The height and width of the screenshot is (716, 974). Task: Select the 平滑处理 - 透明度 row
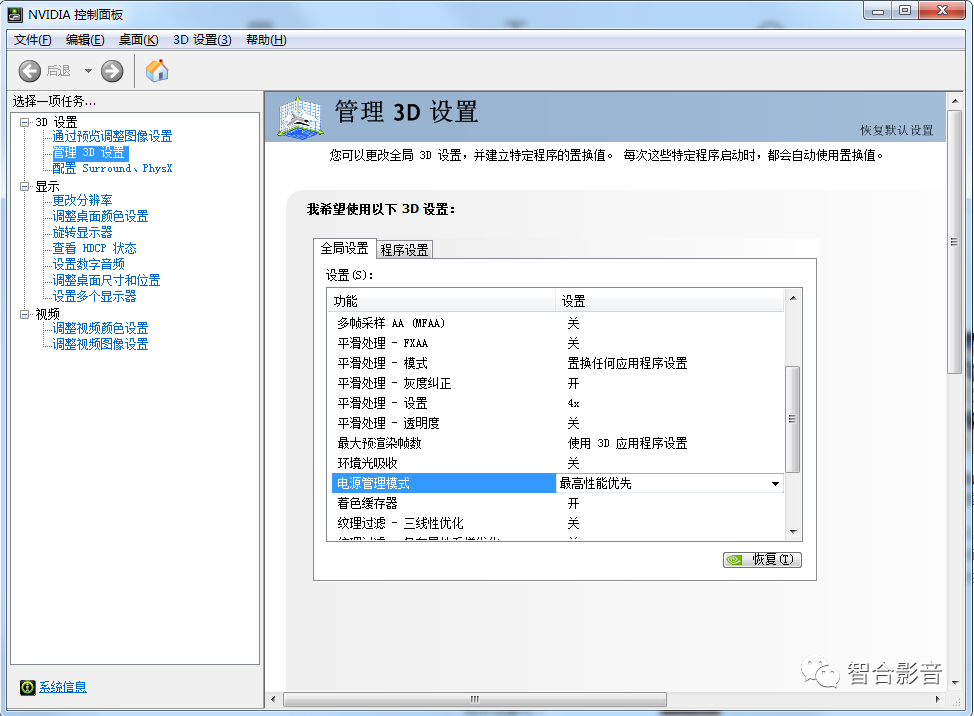point(557,423)
